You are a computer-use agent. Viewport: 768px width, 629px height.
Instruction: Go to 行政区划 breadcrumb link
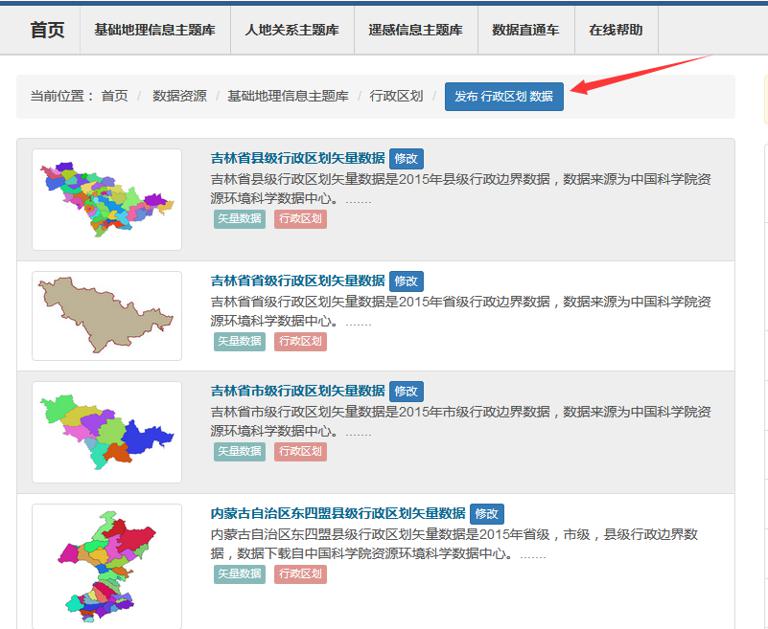click(396, 96)
